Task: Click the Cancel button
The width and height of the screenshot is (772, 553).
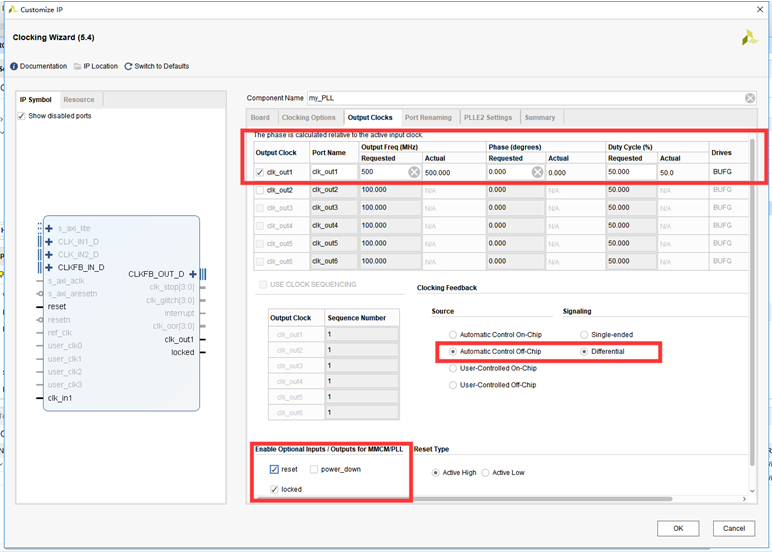Action: coord(734,528)
